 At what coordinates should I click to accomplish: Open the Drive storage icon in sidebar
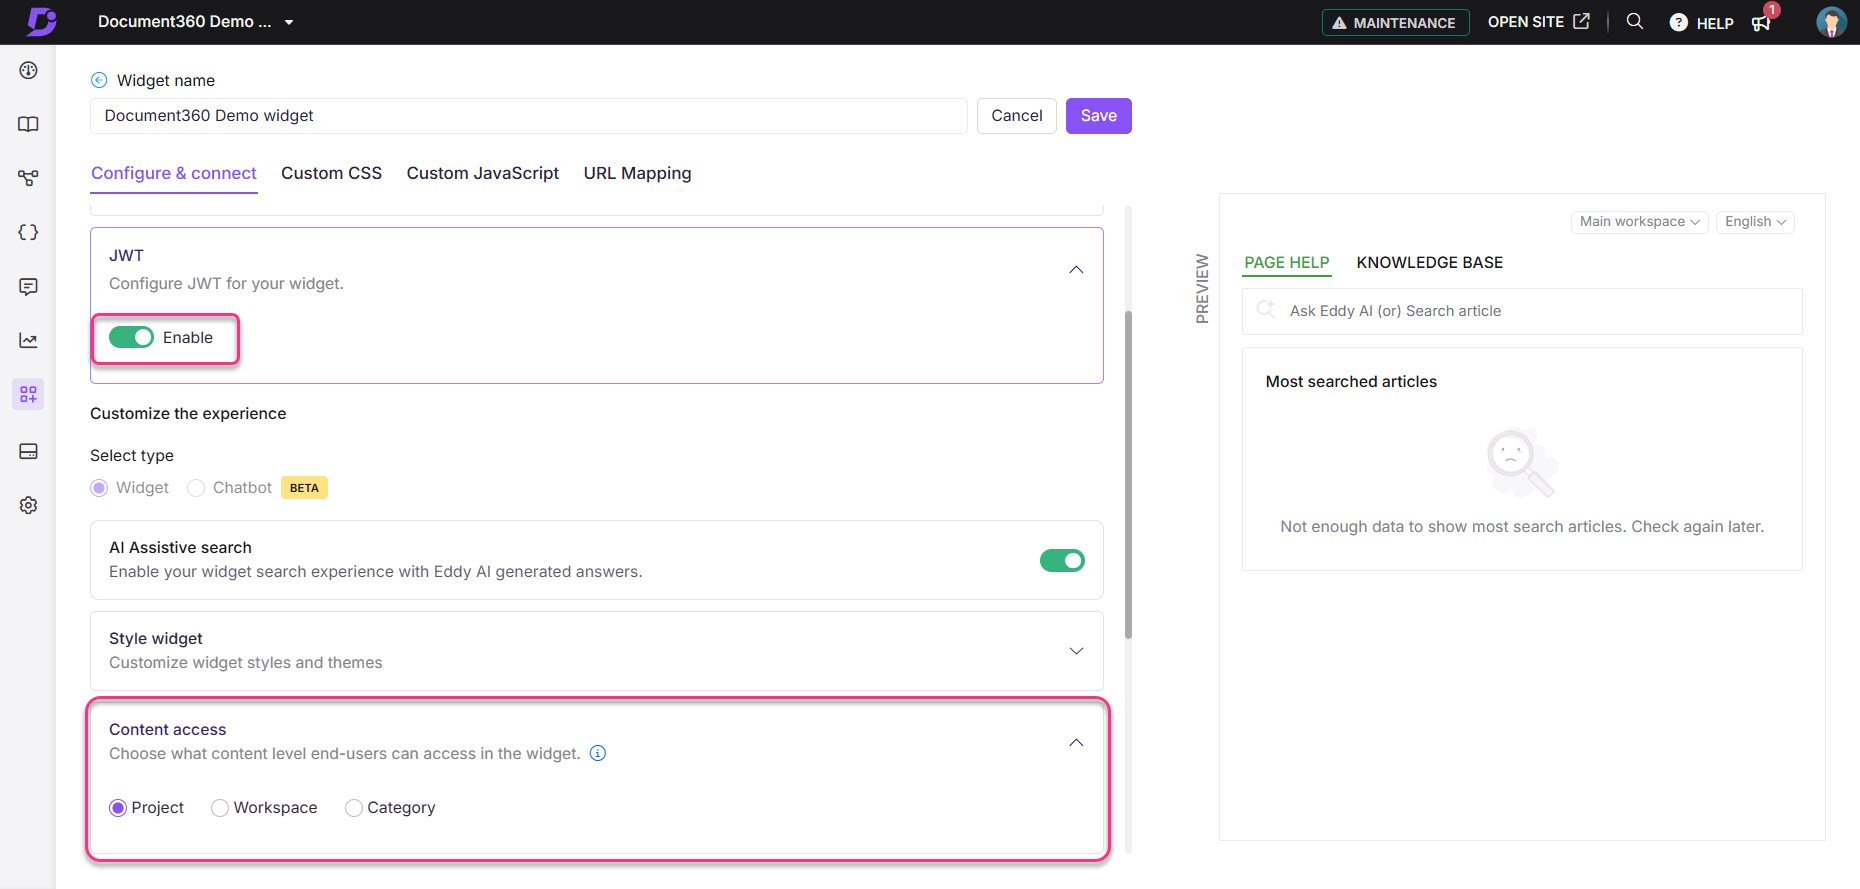pyautogui.click(x=28, y=451)
